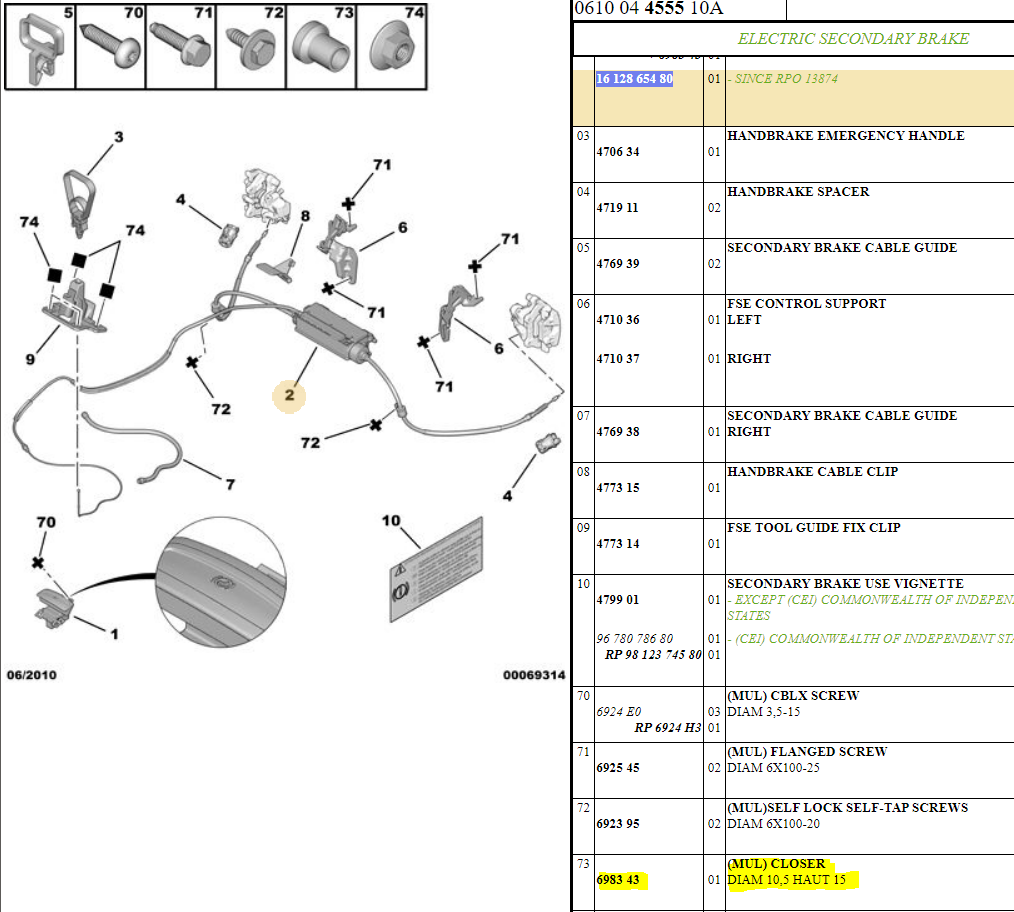Select highlighted part number 6983 43
Screen dimensions: 1014x912
tap(618, 880)
